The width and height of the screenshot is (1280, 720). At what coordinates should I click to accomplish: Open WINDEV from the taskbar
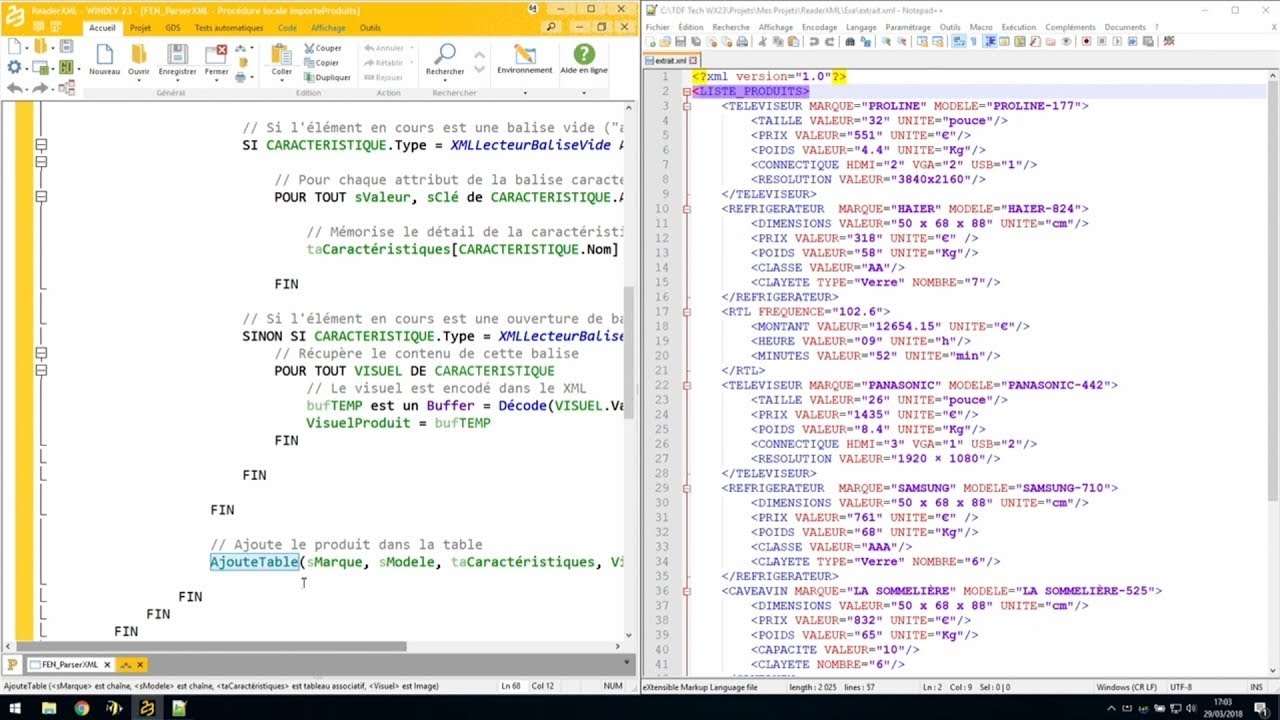(147, 708)
